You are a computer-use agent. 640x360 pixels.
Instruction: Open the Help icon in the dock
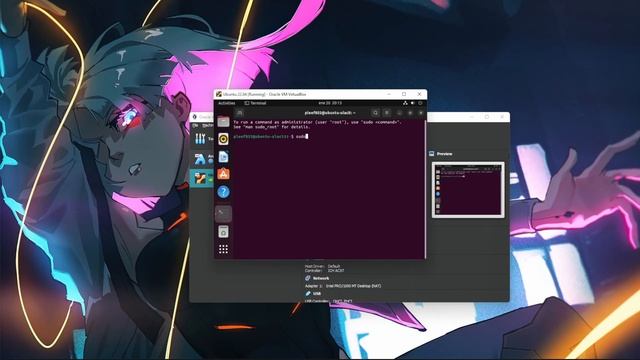pyautogui.click(x=223, y=192)
